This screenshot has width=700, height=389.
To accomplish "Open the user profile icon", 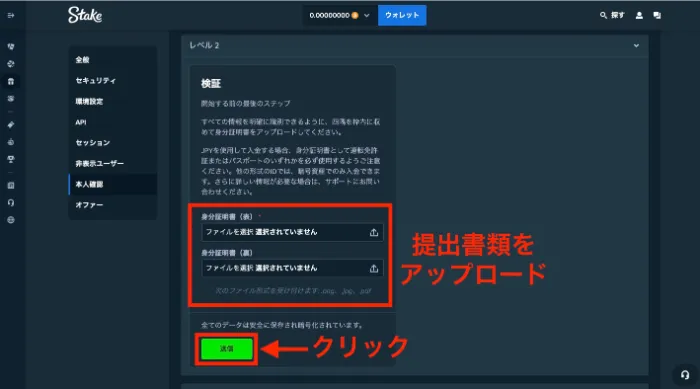I will point(639,15).
